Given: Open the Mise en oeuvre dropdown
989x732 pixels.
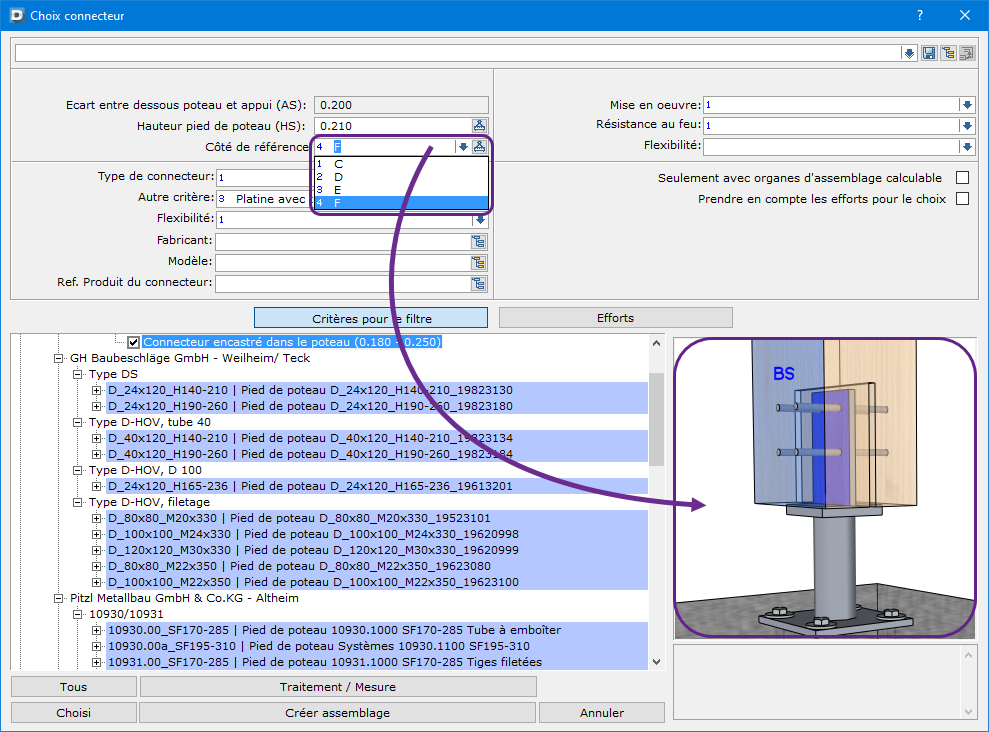Looking at the screenshot, I should [x=966, y=105].
